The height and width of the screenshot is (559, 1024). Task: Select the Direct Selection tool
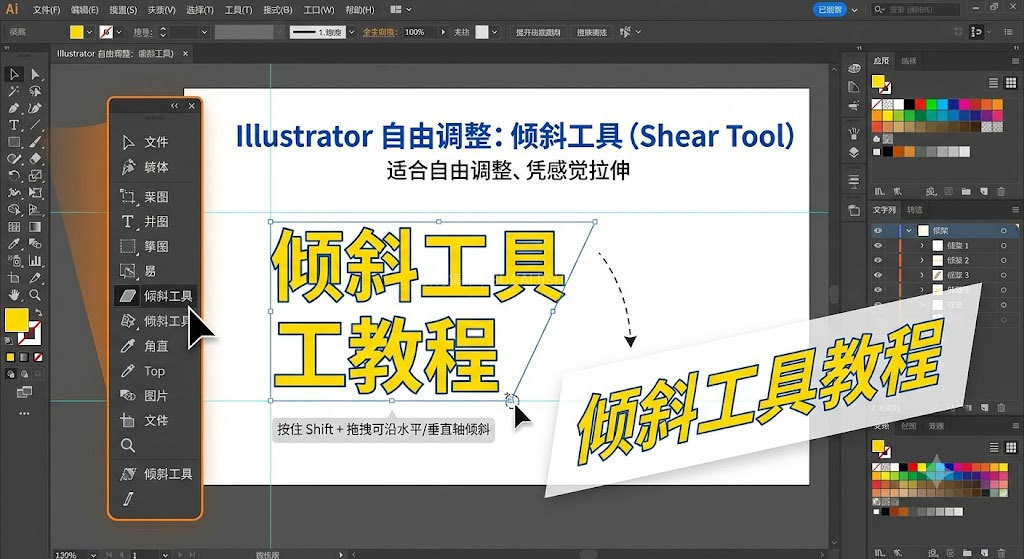[x=35, y=74]
